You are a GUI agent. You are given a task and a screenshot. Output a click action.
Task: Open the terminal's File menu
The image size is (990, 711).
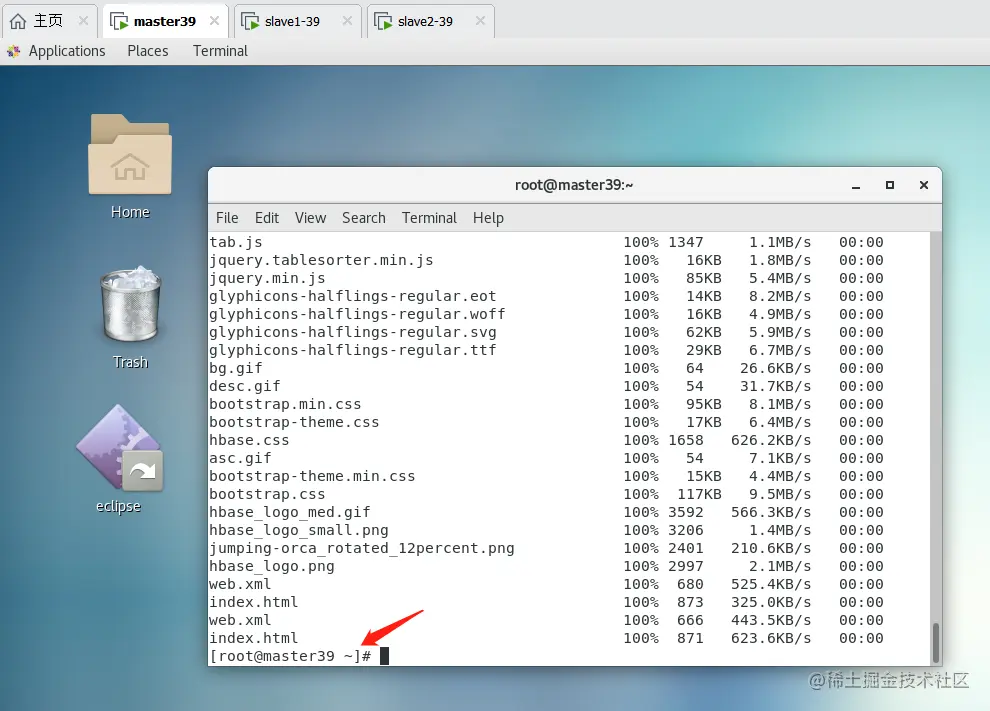(x=227, y=218)
